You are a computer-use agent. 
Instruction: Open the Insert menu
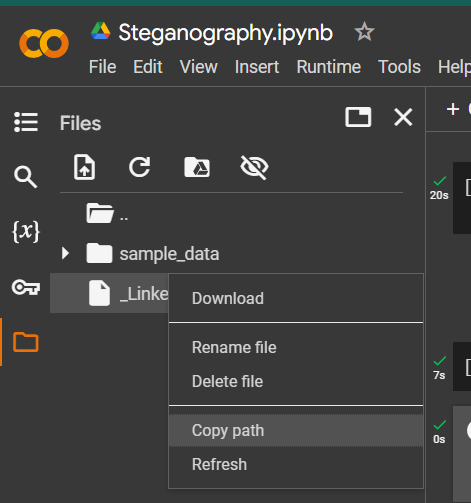[257, 67]
